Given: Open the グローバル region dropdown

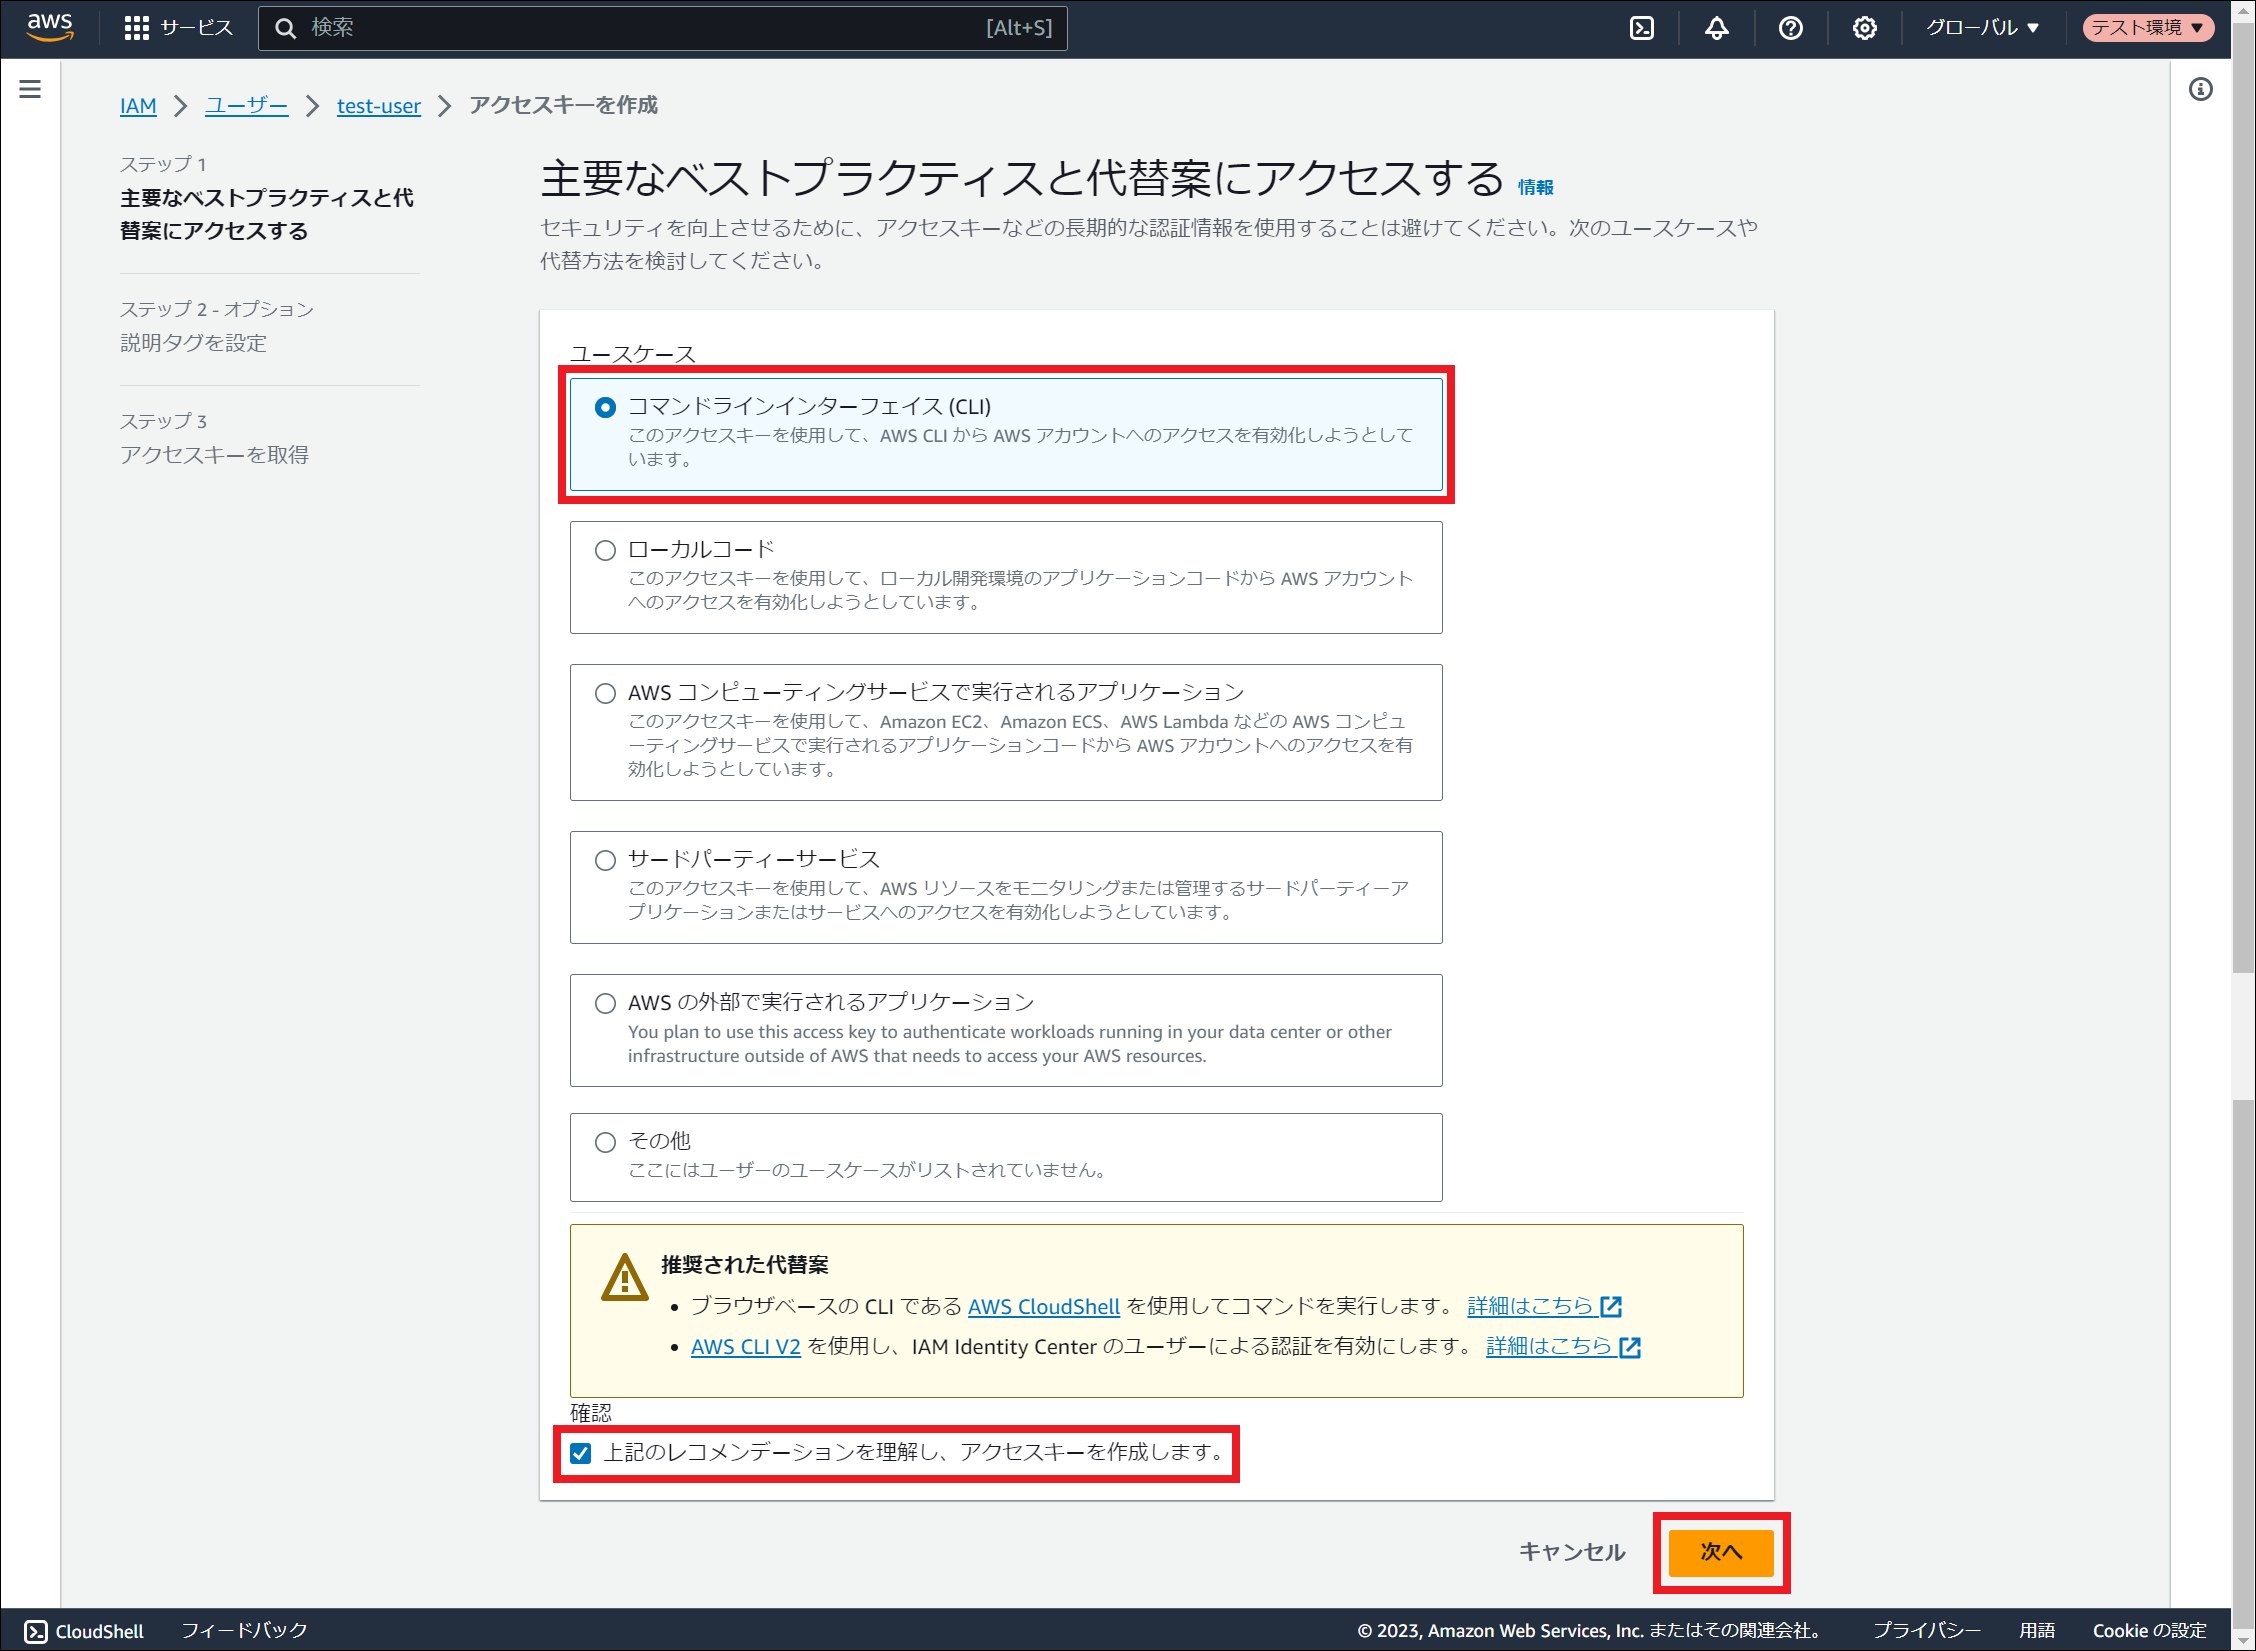Looking at the screenshot, I should tap(1982, 28).
